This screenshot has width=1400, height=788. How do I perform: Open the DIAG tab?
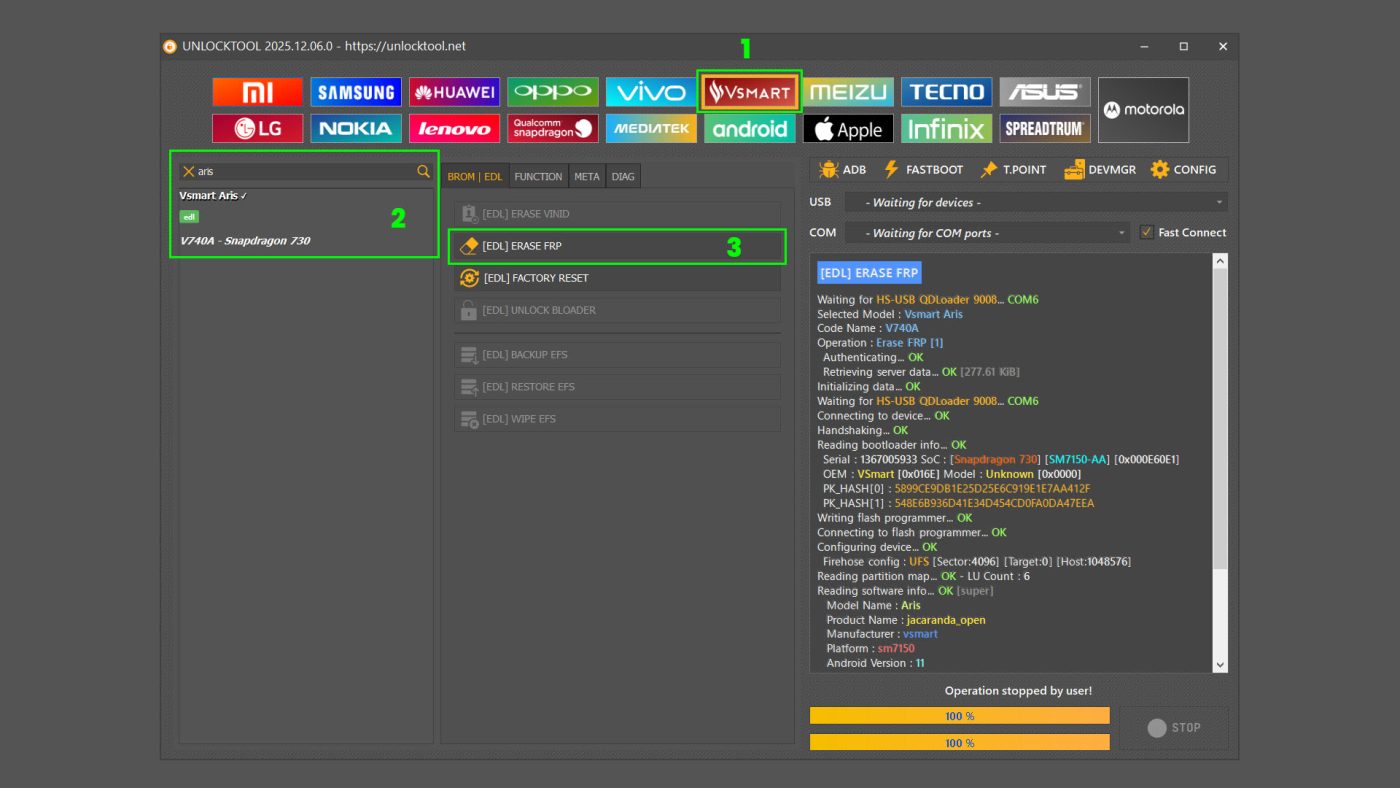pyautogui.click(x=623, y=177)
